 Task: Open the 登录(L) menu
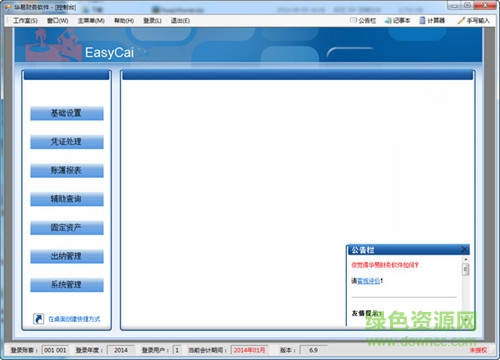point(152,21)
